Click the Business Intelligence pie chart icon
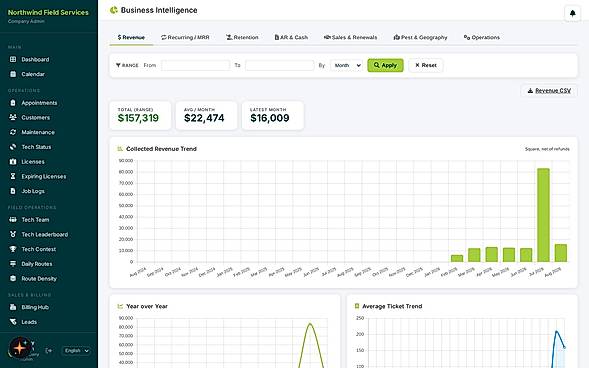This screenshot has width=589, height=368. [x=113, y=10]
